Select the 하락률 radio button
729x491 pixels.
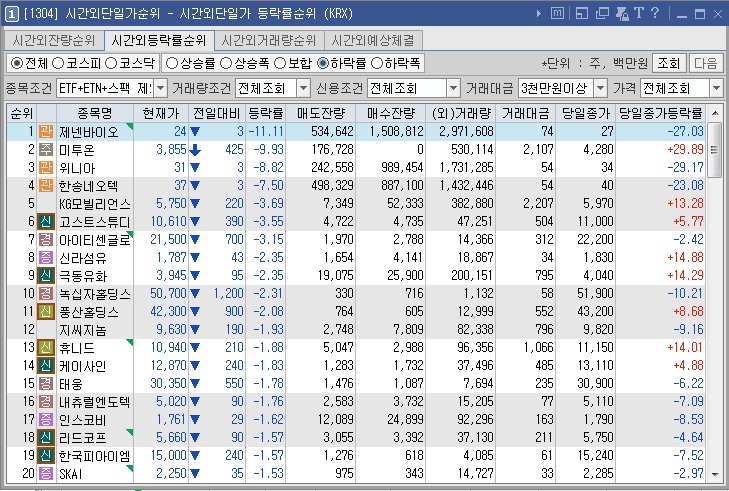(x=323, y=63)
